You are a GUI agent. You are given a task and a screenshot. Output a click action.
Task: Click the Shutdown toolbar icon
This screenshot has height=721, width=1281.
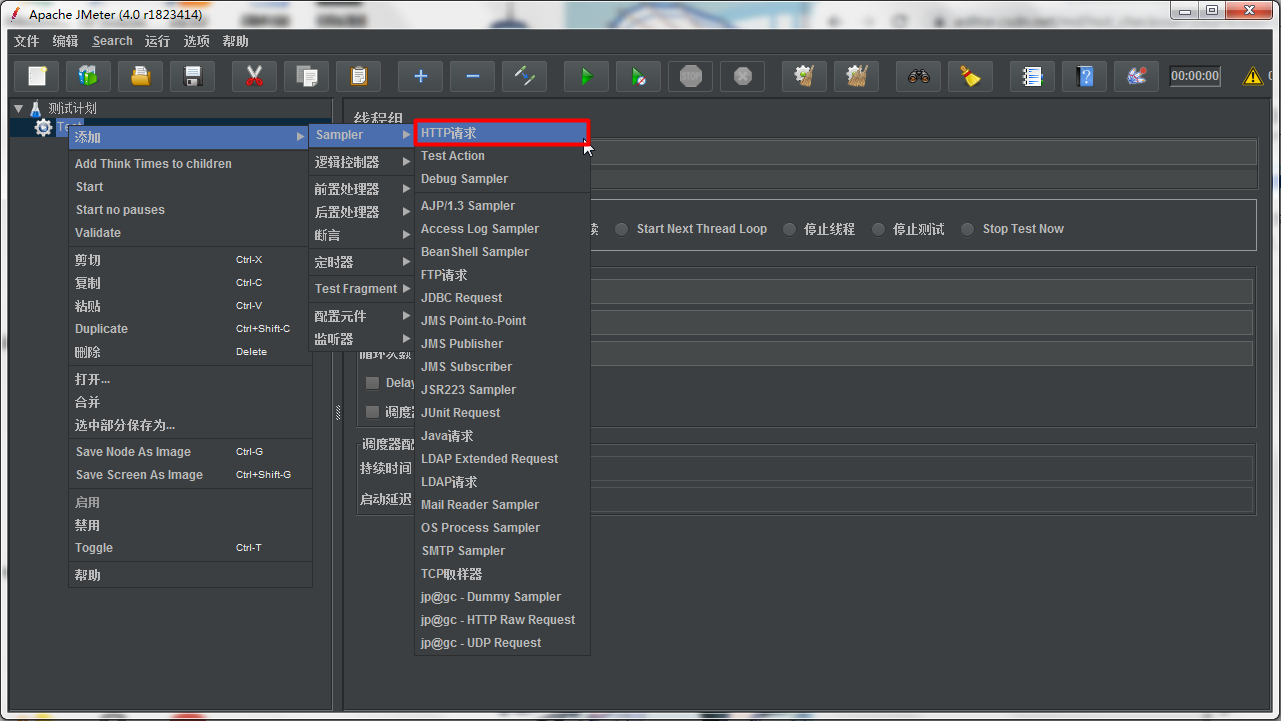click(x=743, y=76)
